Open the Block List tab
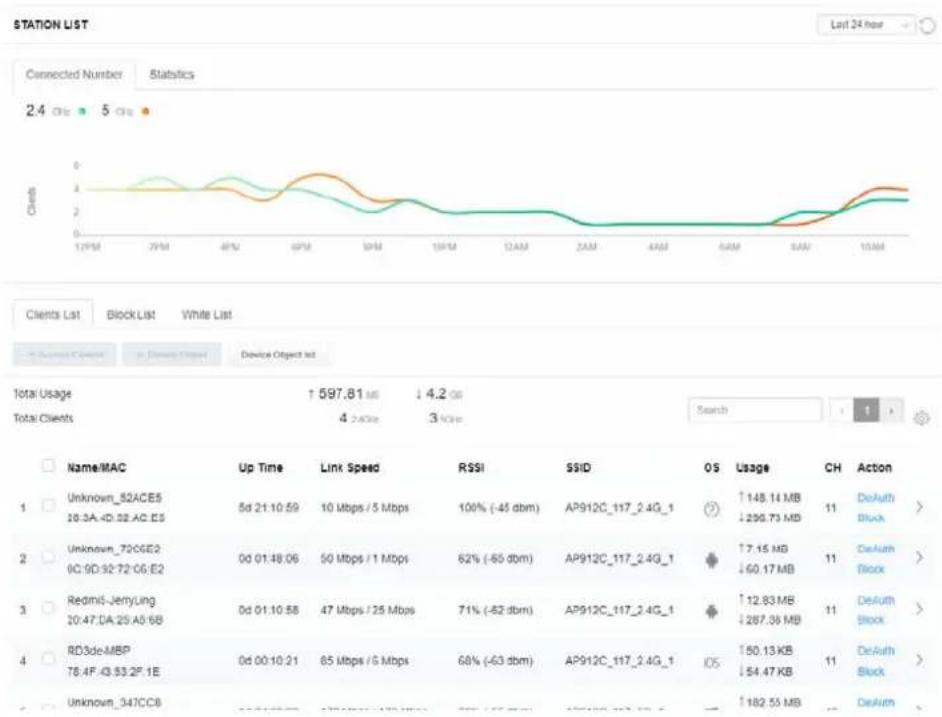This screenshot has height=717, width=942. coord(131,314)
